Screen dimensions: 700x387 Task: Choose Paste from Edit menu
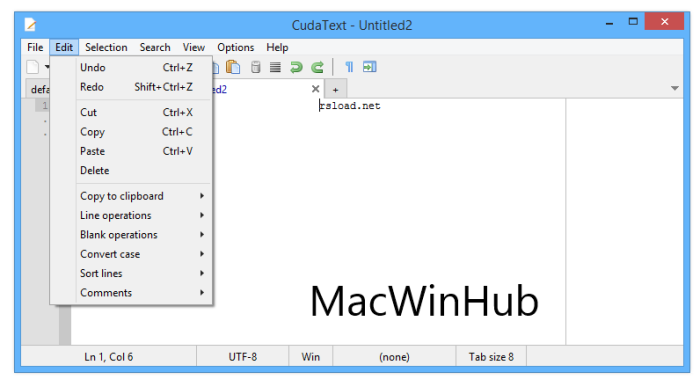coord(131,151)
